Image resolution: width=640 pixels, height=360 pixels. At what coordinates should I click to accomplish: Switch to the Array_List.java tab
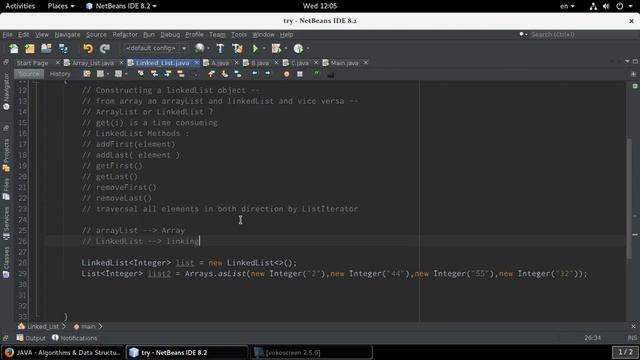pos(92,63)
